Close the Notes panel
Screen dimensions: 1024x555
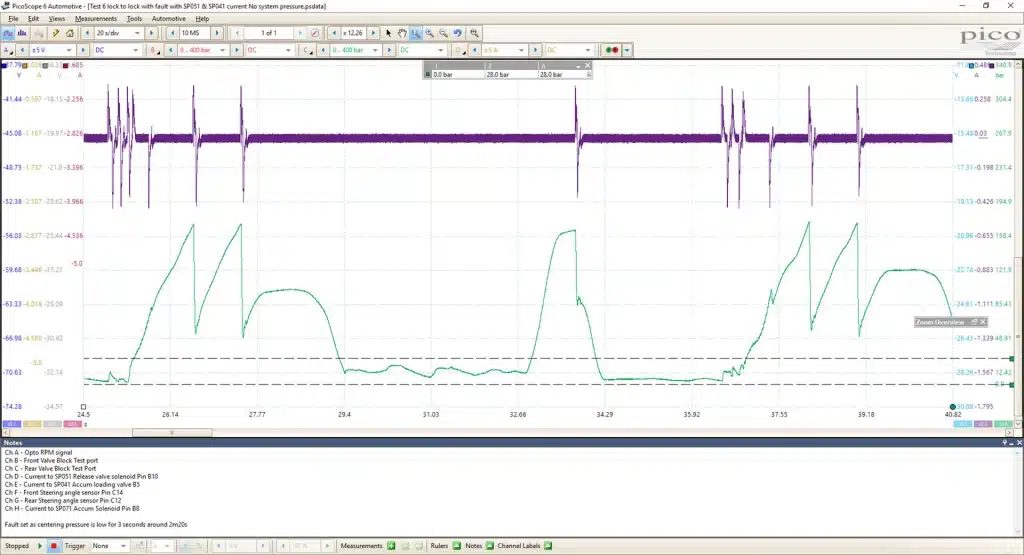pyautogui.click(x=1019, y=443)
